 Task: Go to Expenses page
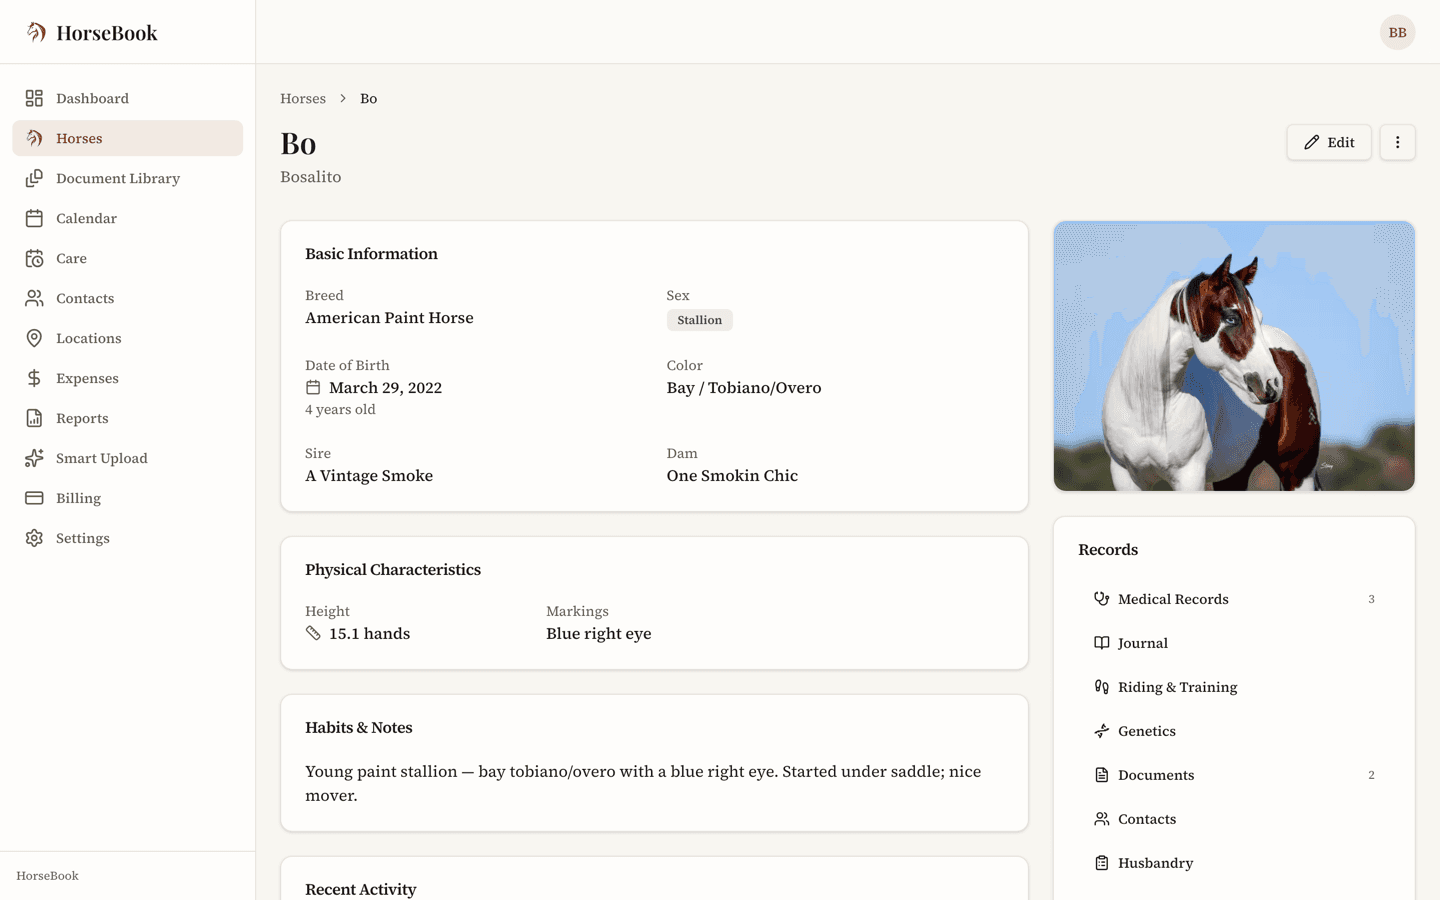pos(128,378)
